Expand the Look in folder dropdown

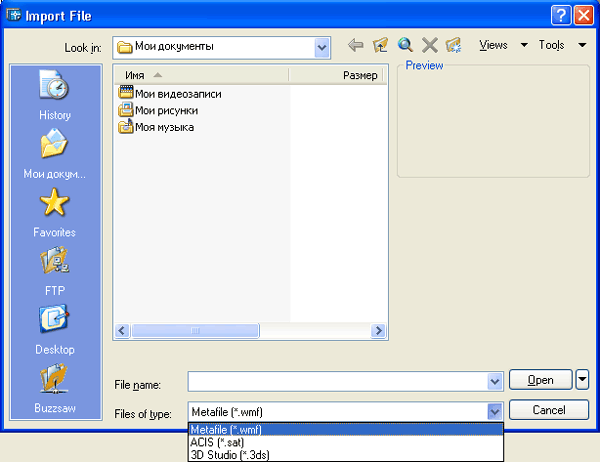[322, 46]
